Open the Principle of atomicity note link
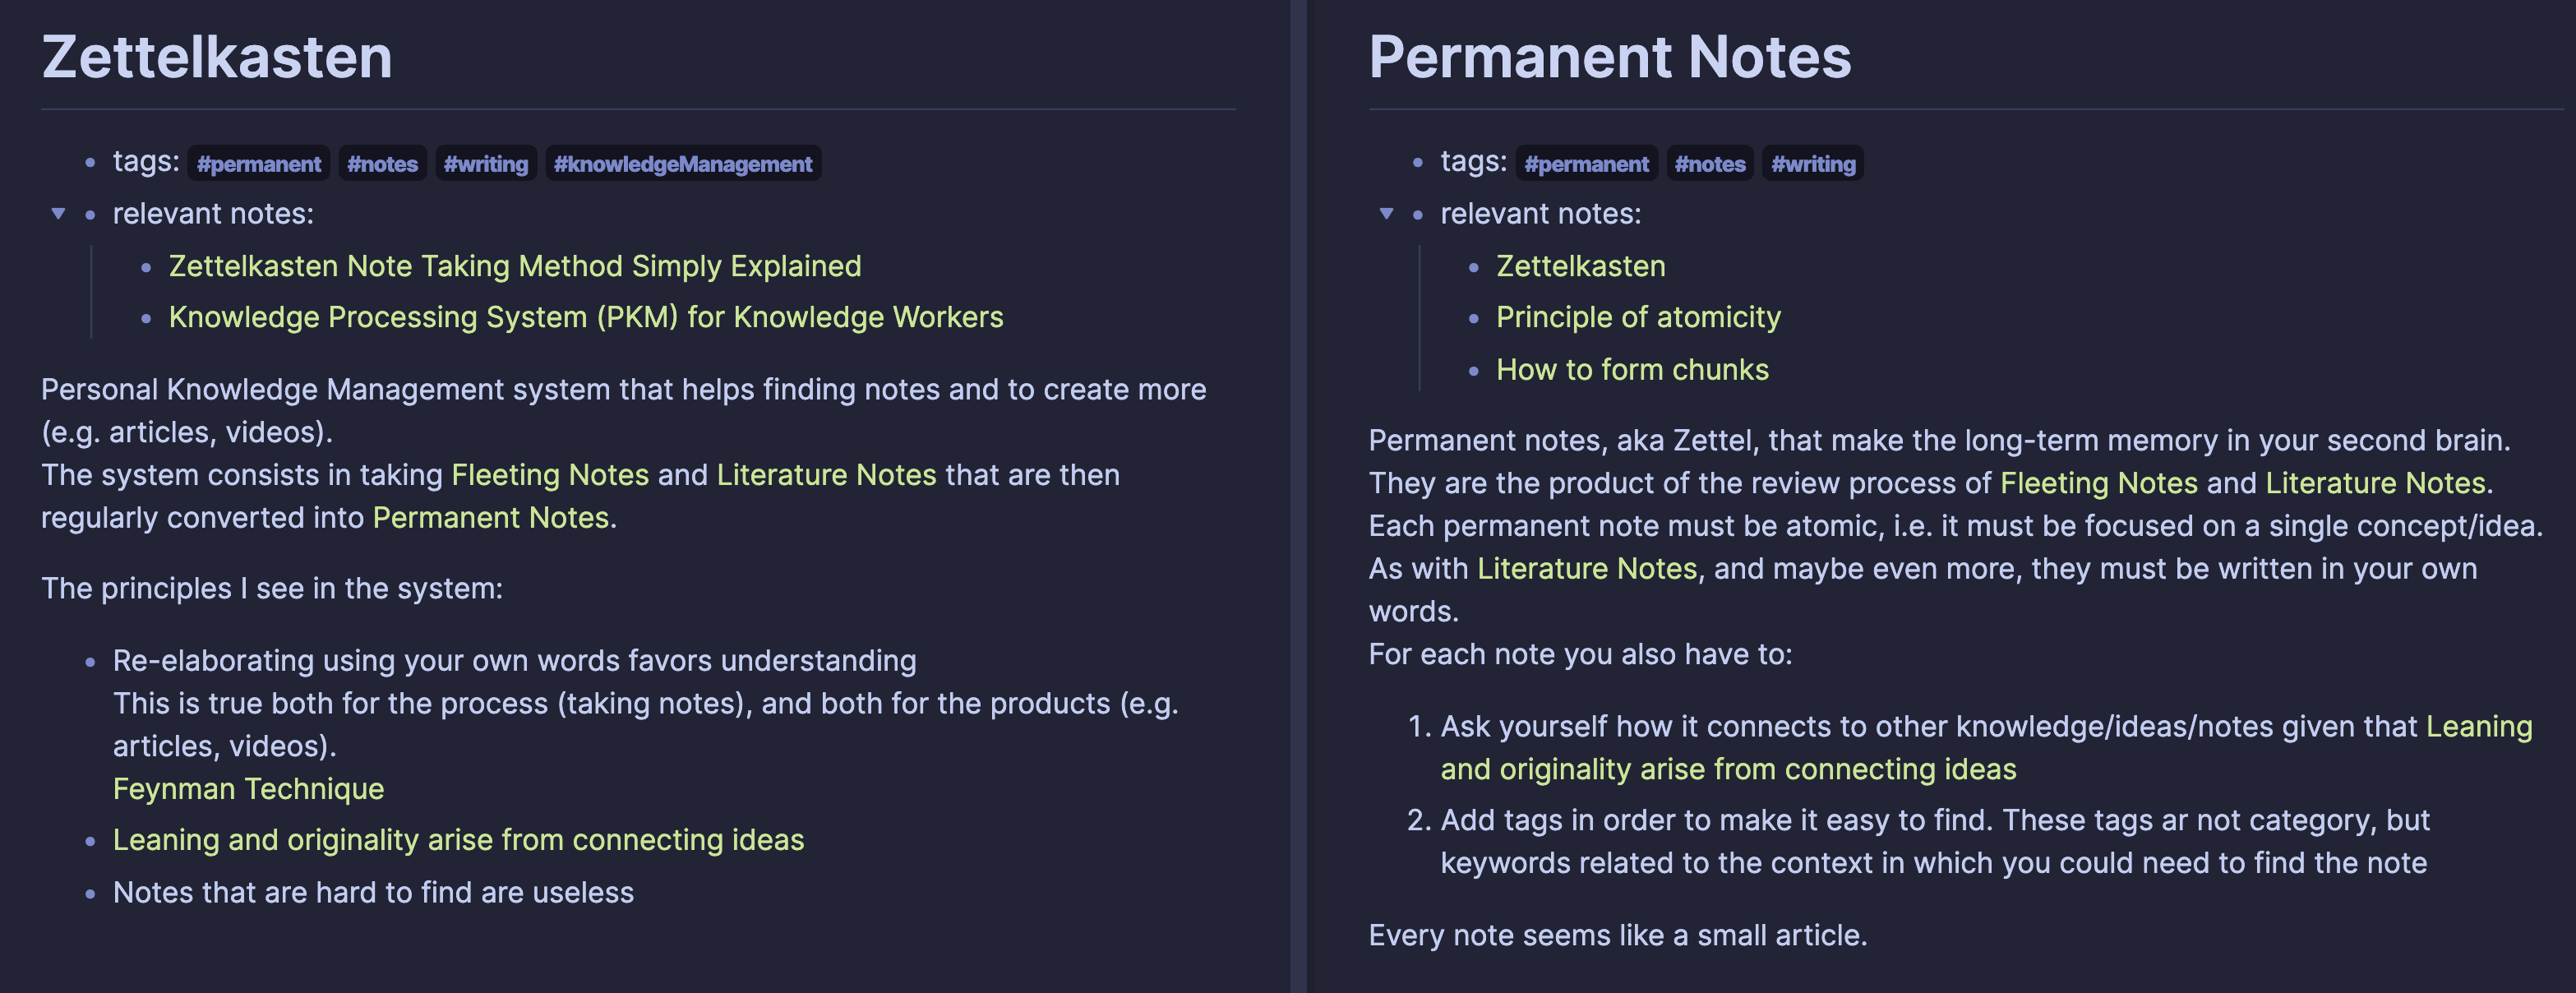 click(1637, 317)
